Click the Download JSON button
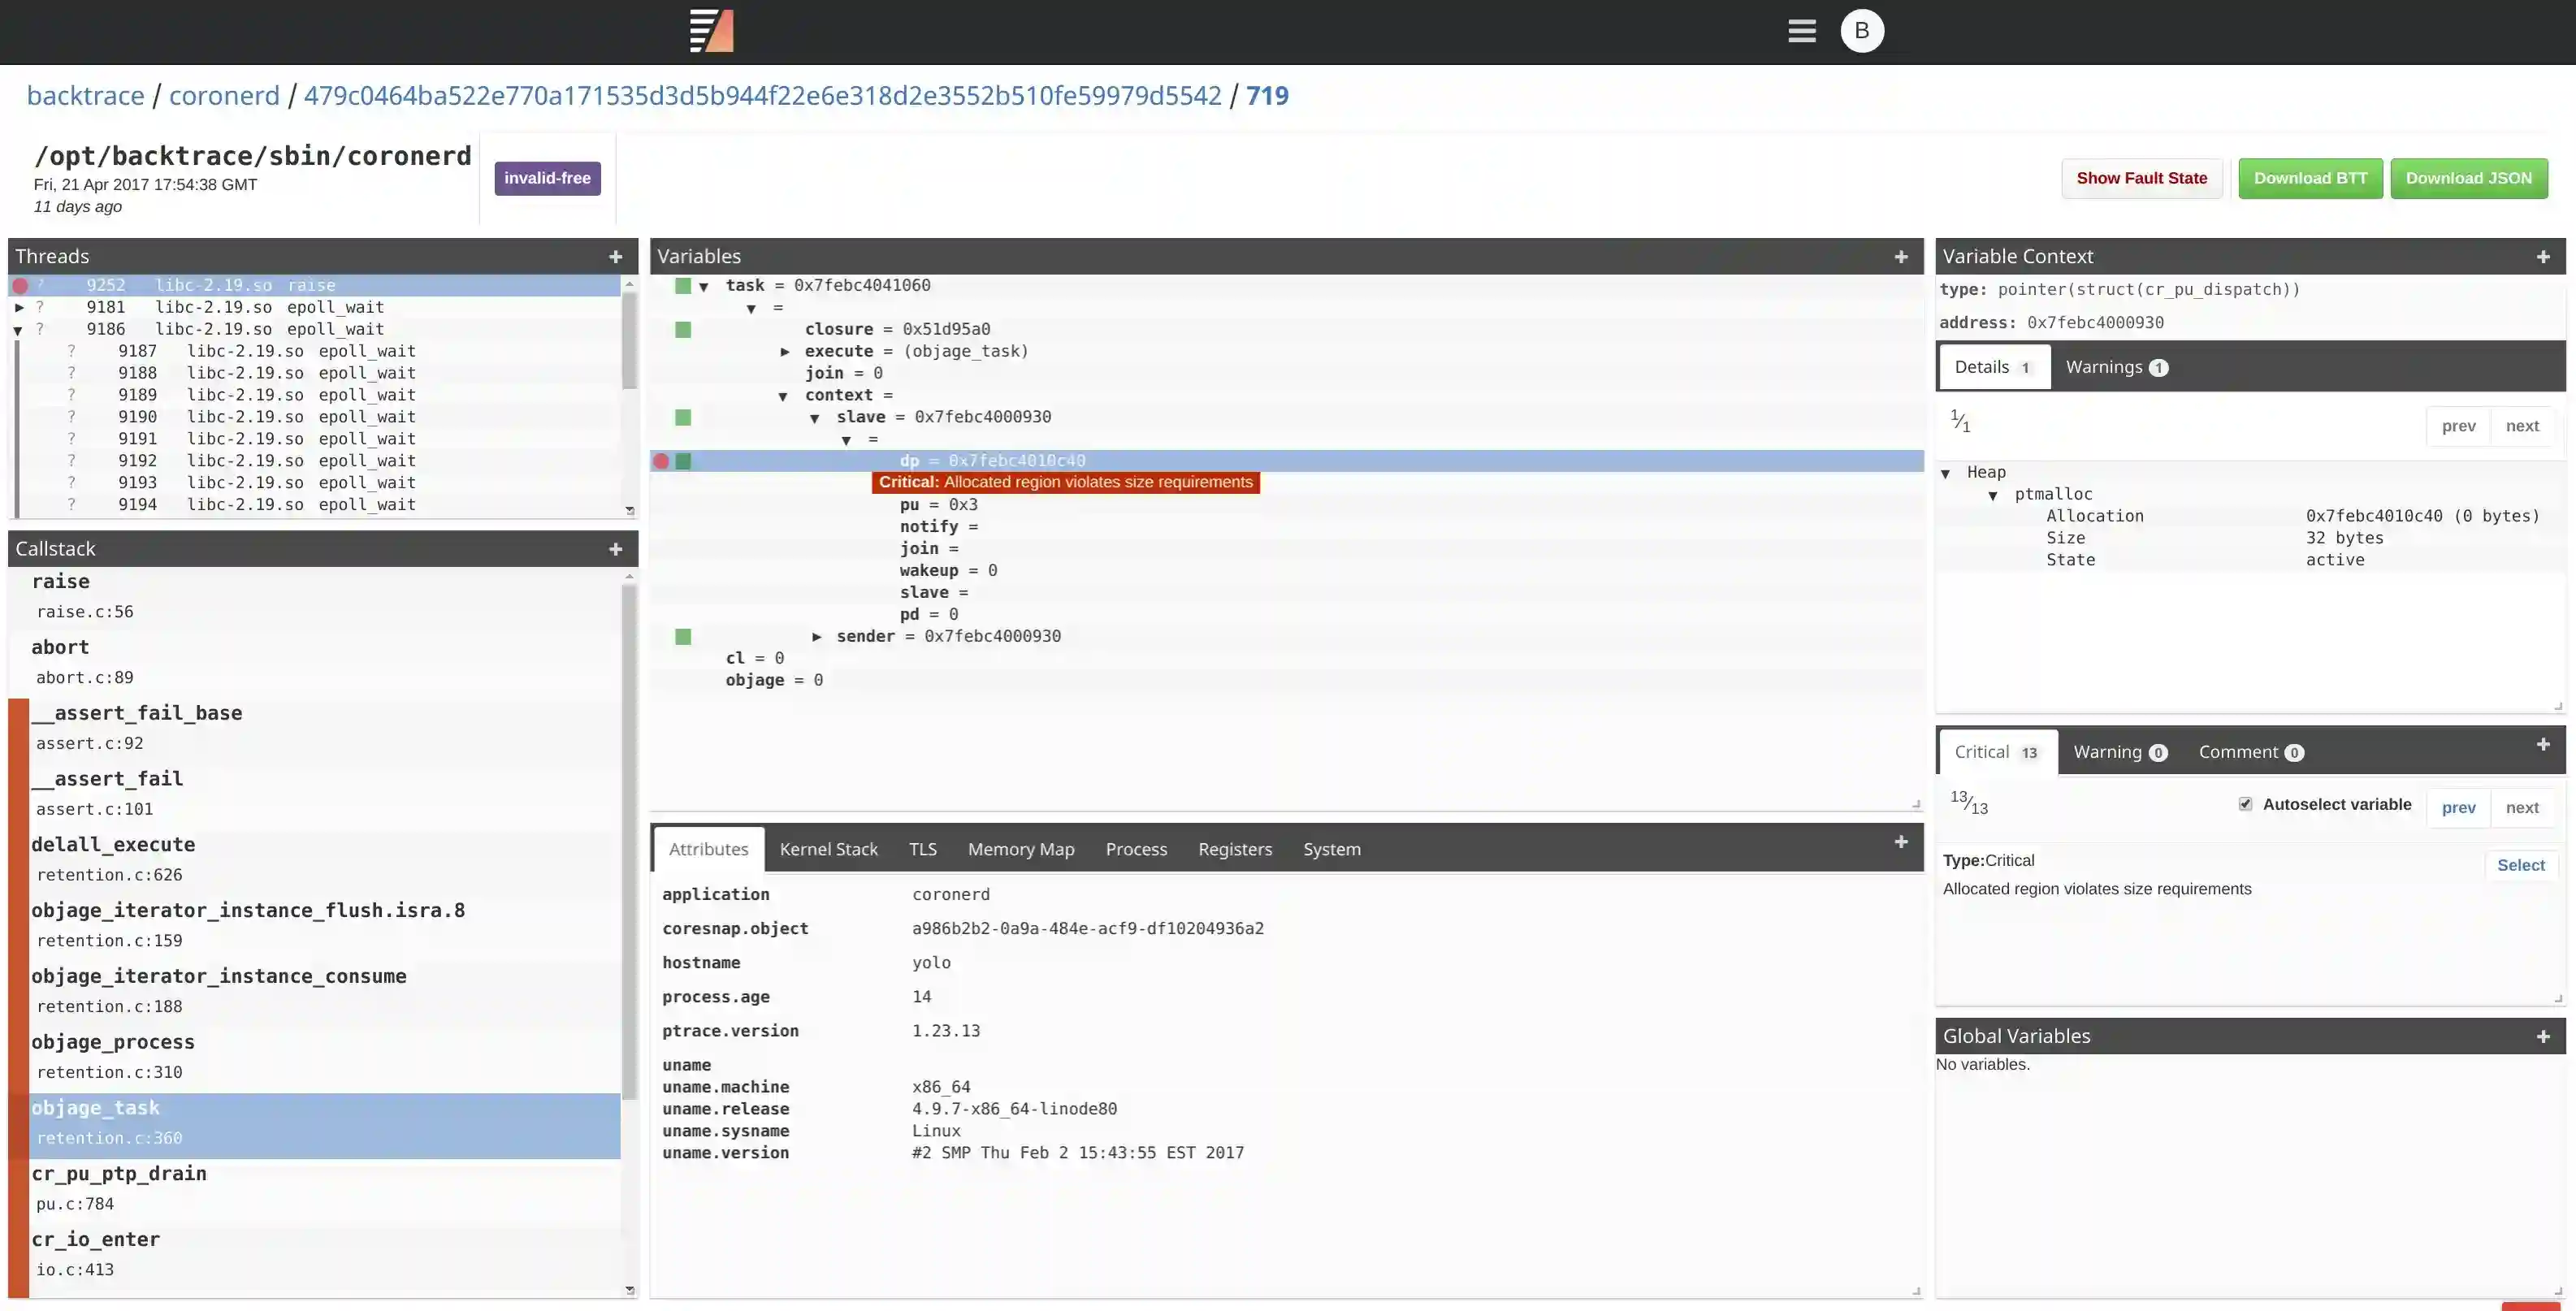Viewport: 2576px width, 1311px height. click(2467, 178)
